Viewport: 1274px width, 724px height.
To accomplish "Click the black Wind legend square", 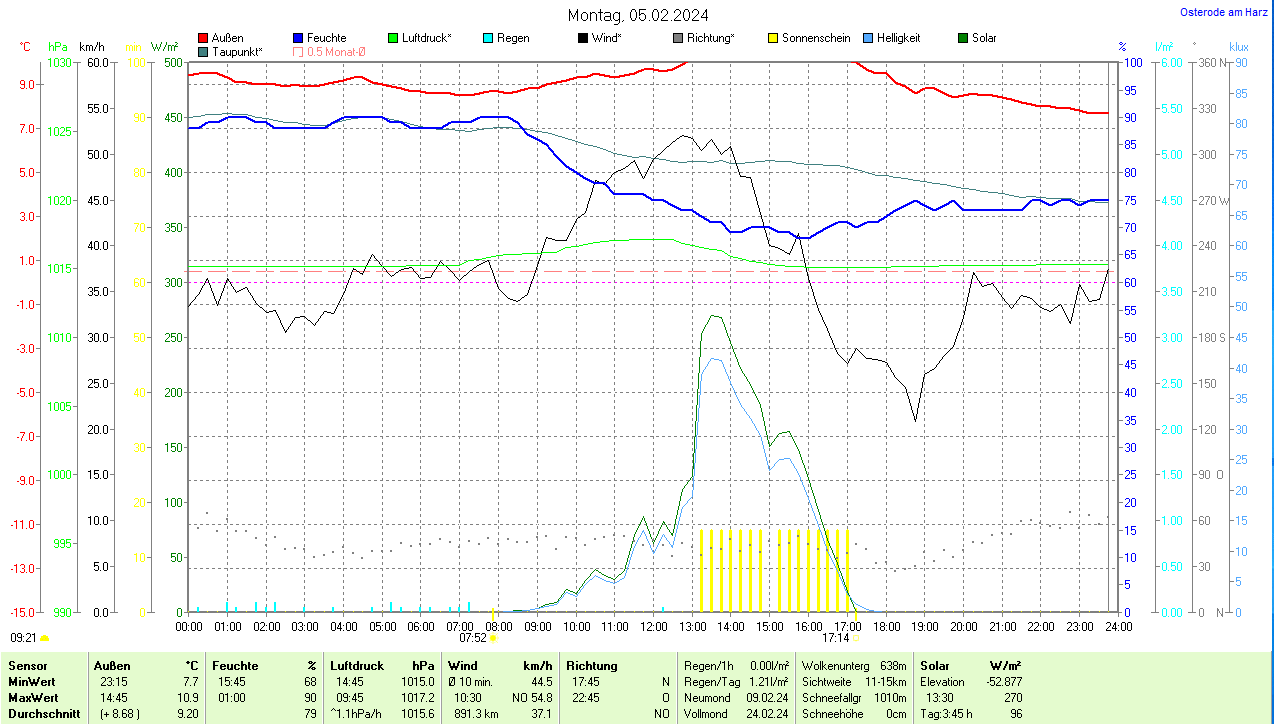I will 584,38.
